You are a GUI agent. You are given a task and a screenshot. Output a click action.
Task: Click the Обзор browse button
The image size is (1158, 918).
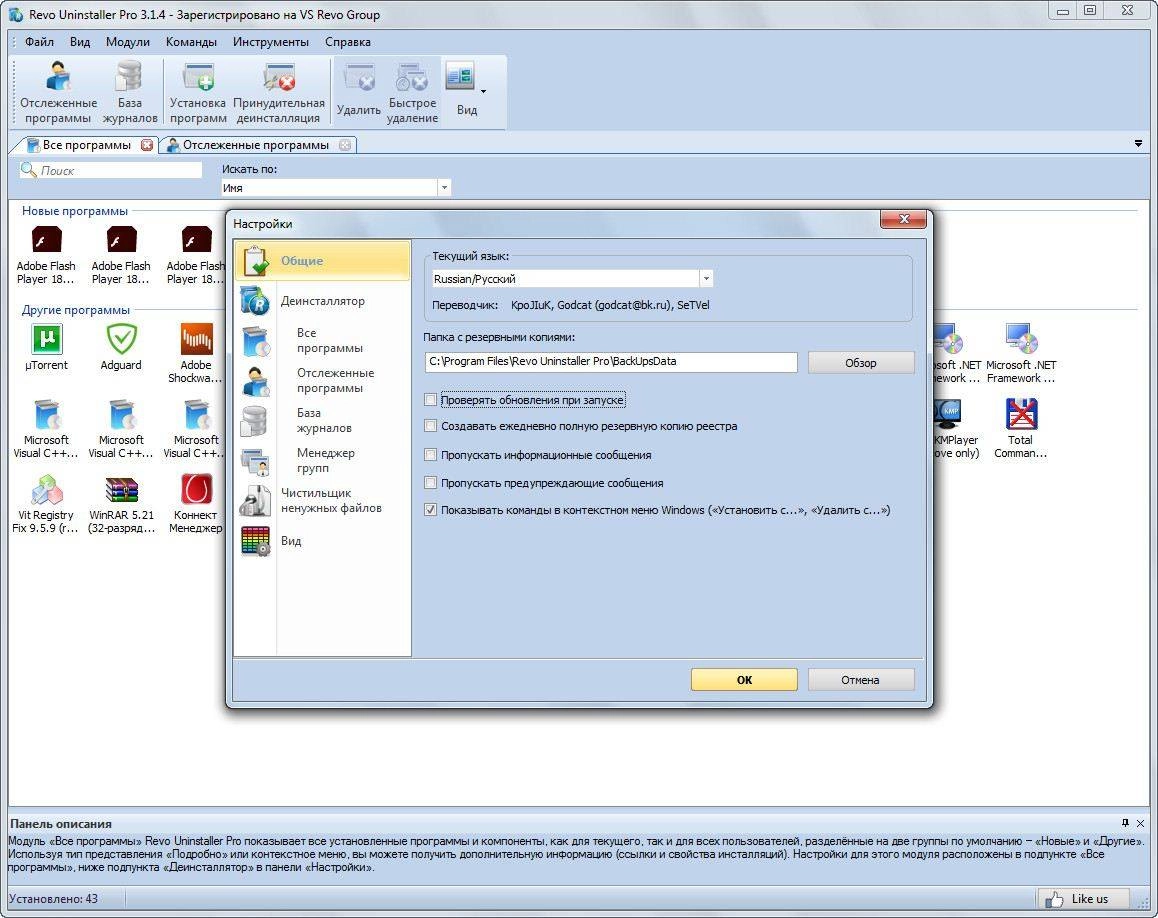click(x=861, y=363)
